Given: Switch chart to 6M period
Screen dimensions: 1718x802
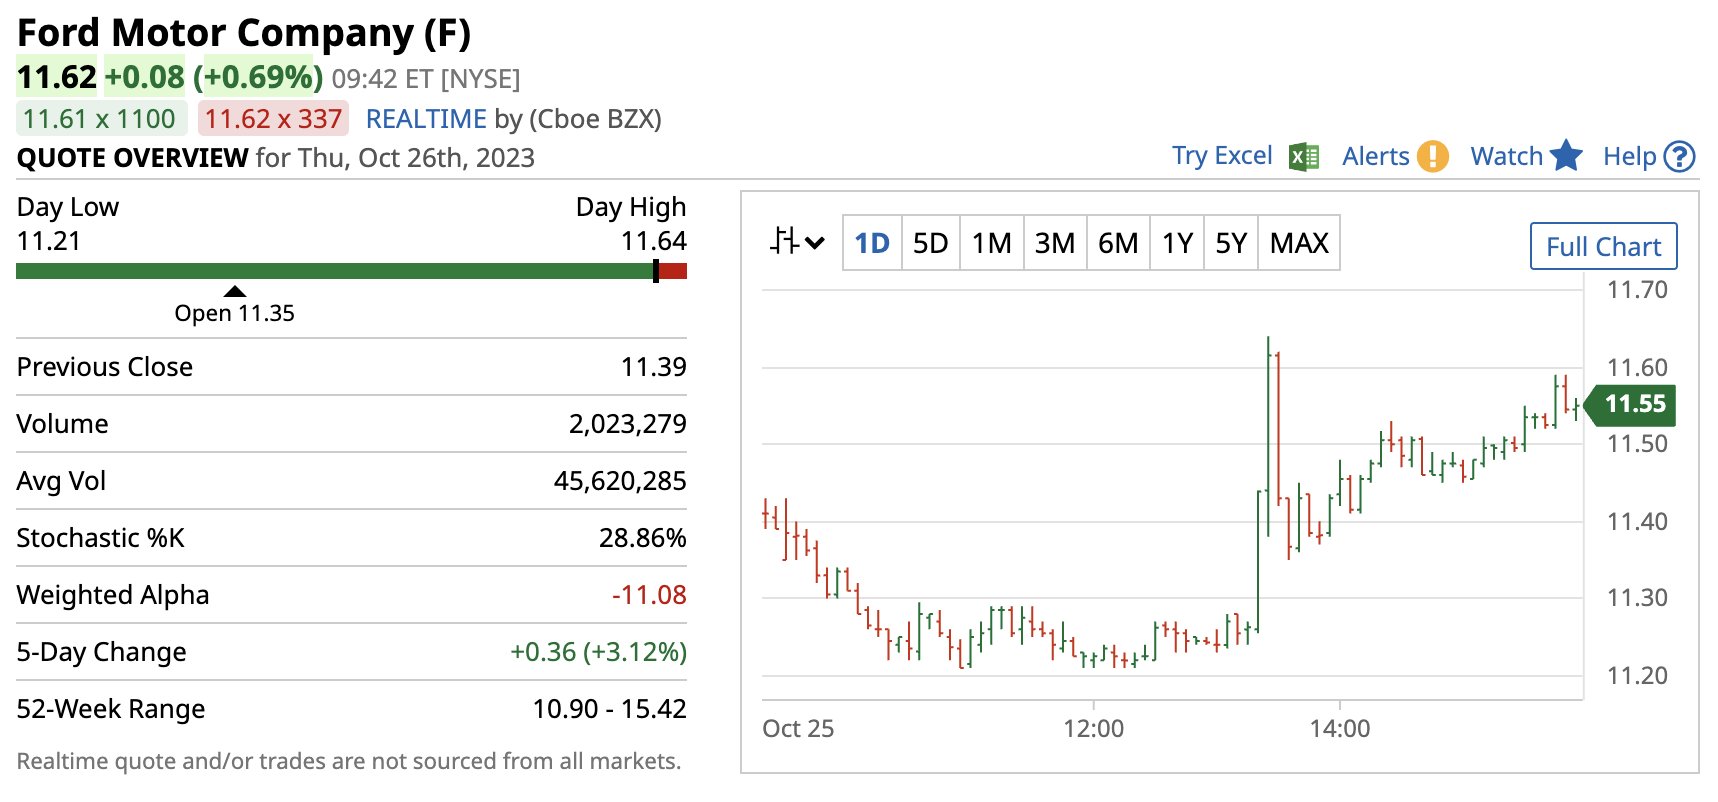Looking at the screenshot, I should click(x=1118, y=243).
